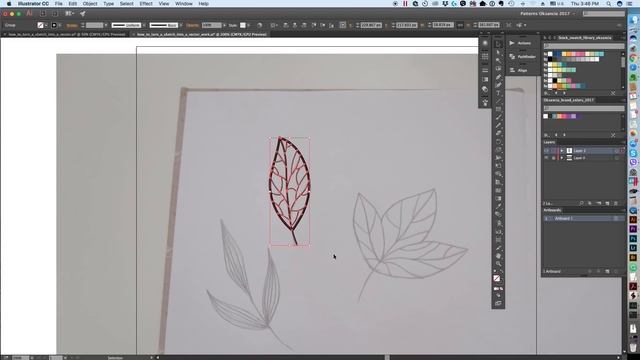The image size is (640, 360).
Task: Open the Align panel
Action: click(518, 71)
